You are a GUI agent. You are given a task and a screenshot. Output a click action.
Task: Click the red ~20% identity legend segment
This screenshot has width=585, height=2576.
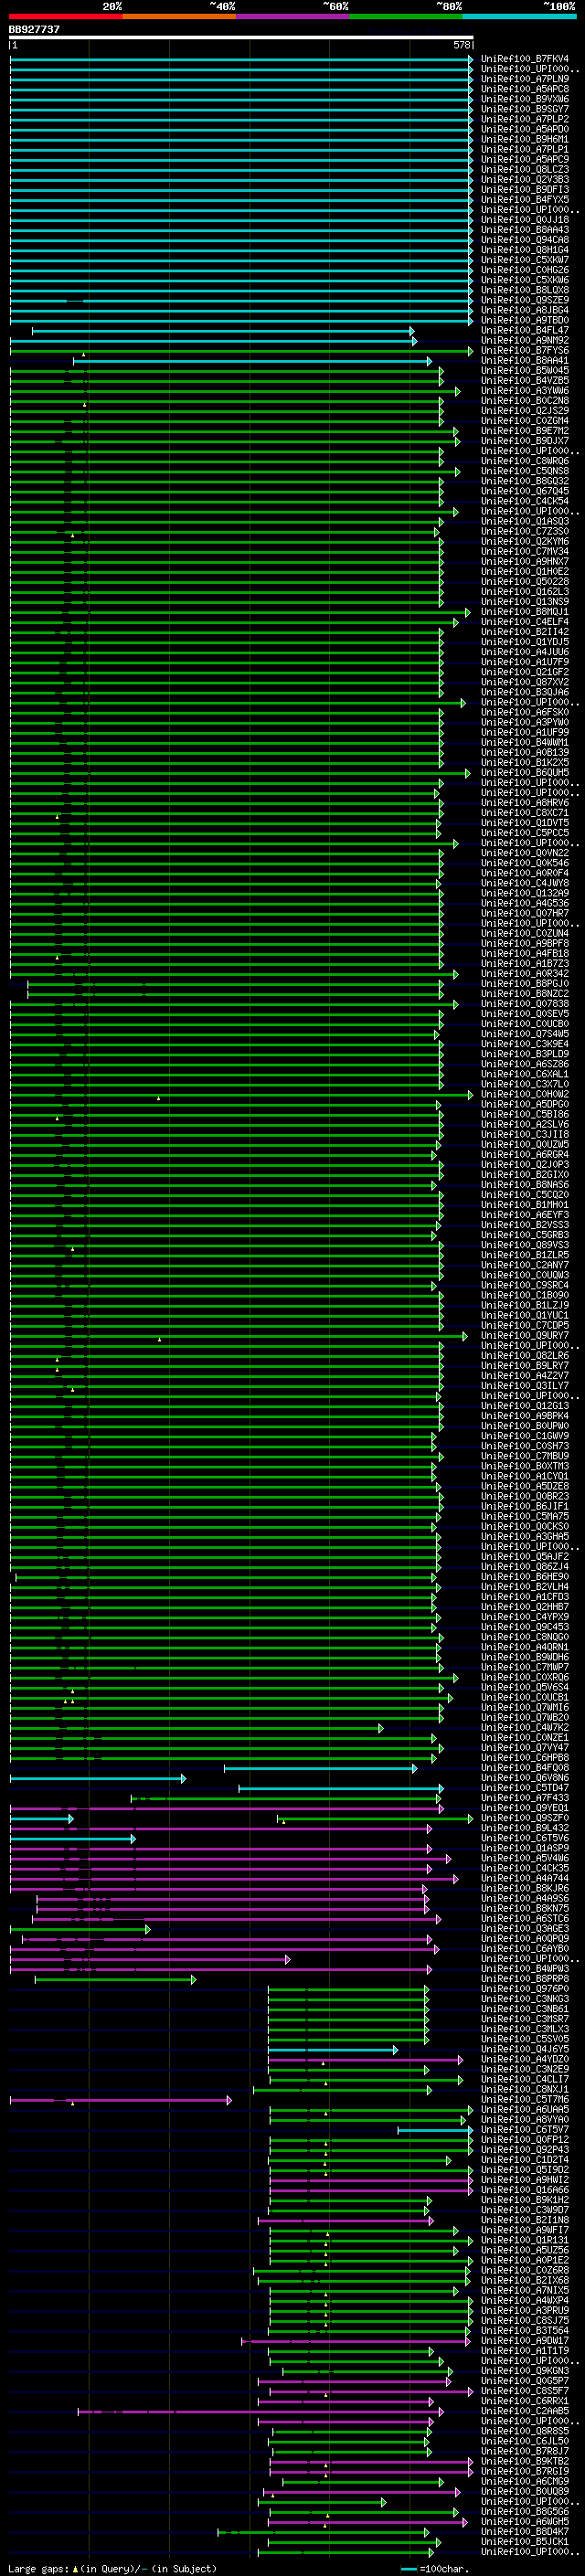[65, 16]
